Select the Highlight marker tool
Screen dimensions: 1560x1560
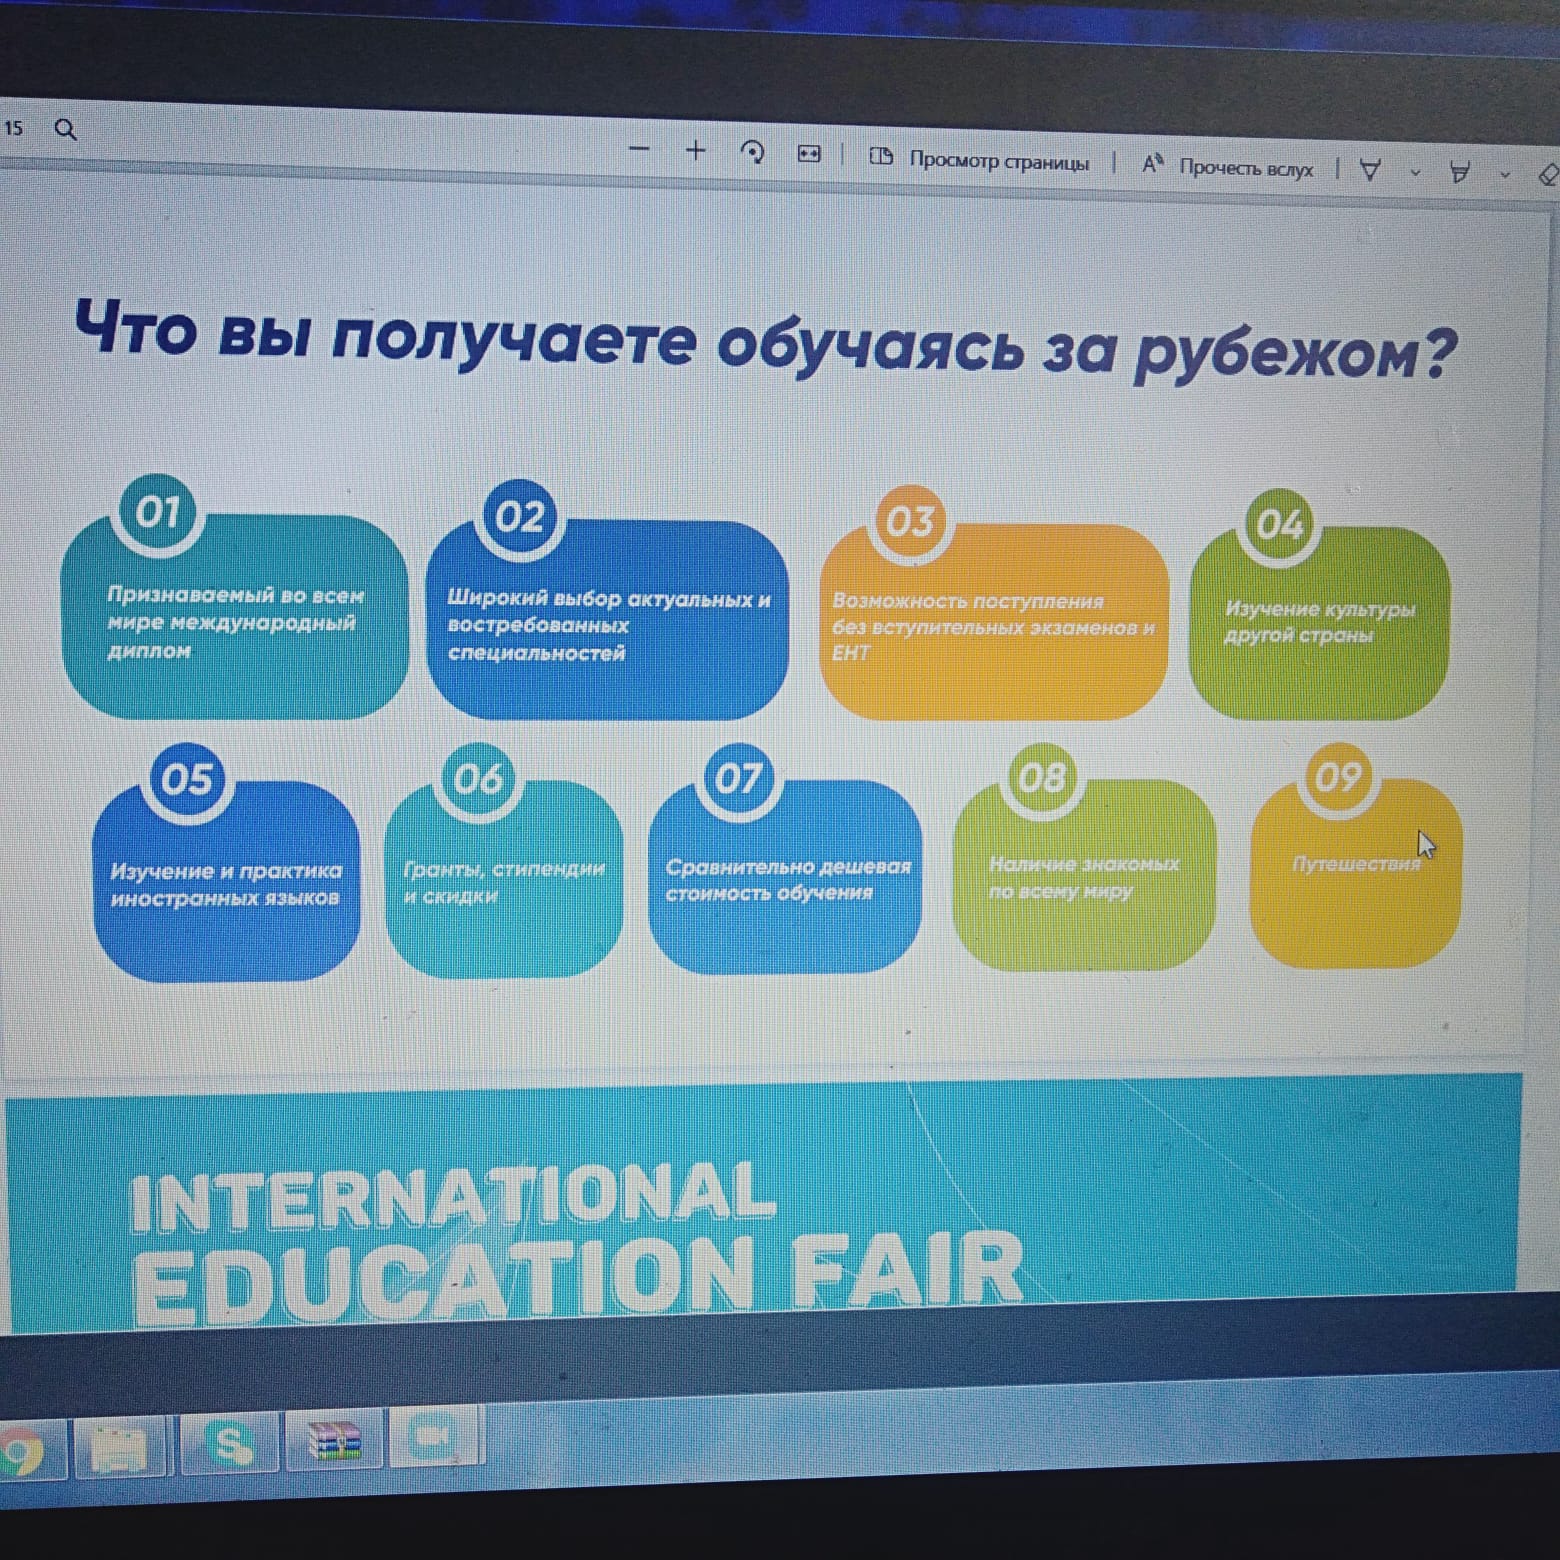pyautogui.click(x=1459, y=173)
